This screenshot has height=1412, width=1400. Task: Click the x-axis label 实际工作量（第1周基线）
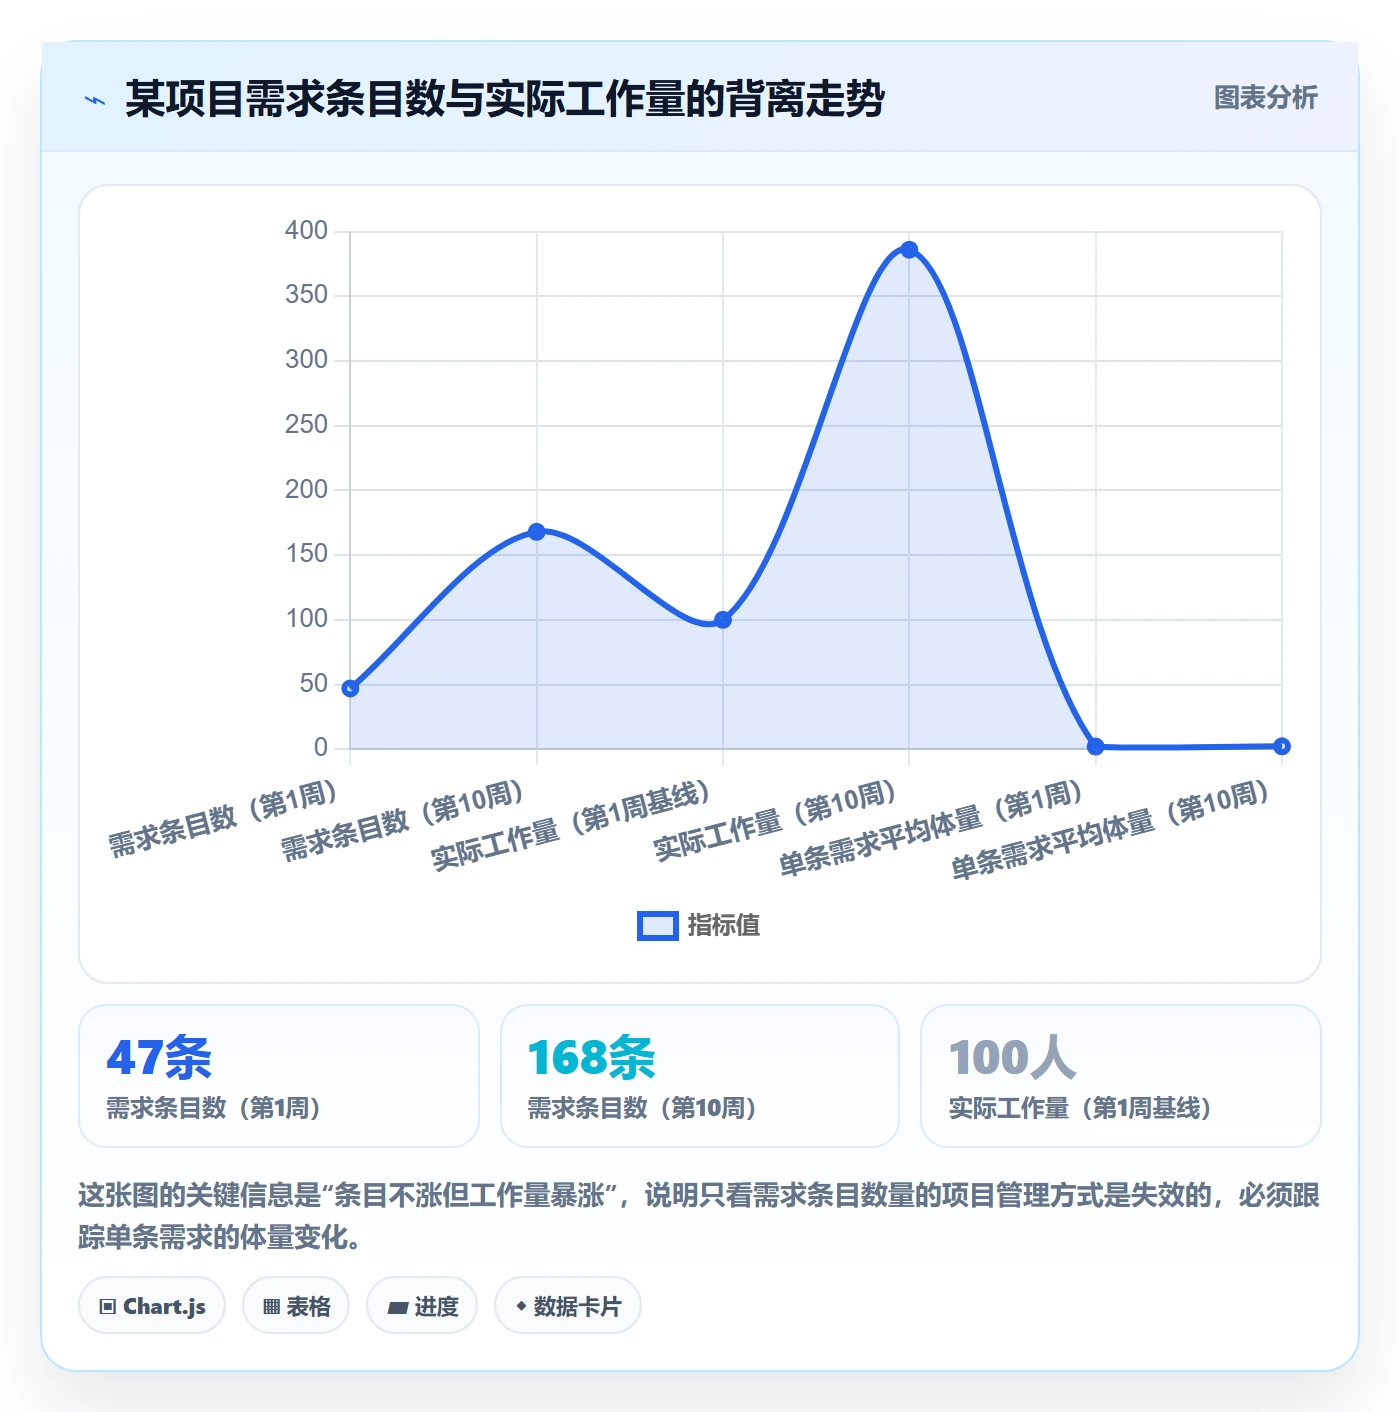pos(571,825)
